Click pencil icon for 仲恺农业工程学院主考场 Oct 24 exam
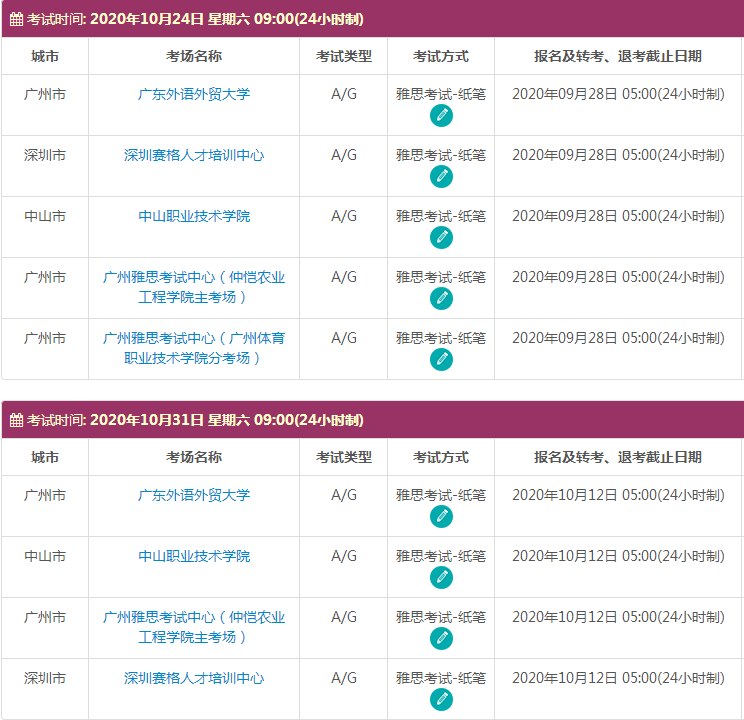 [x=441, y=299]
